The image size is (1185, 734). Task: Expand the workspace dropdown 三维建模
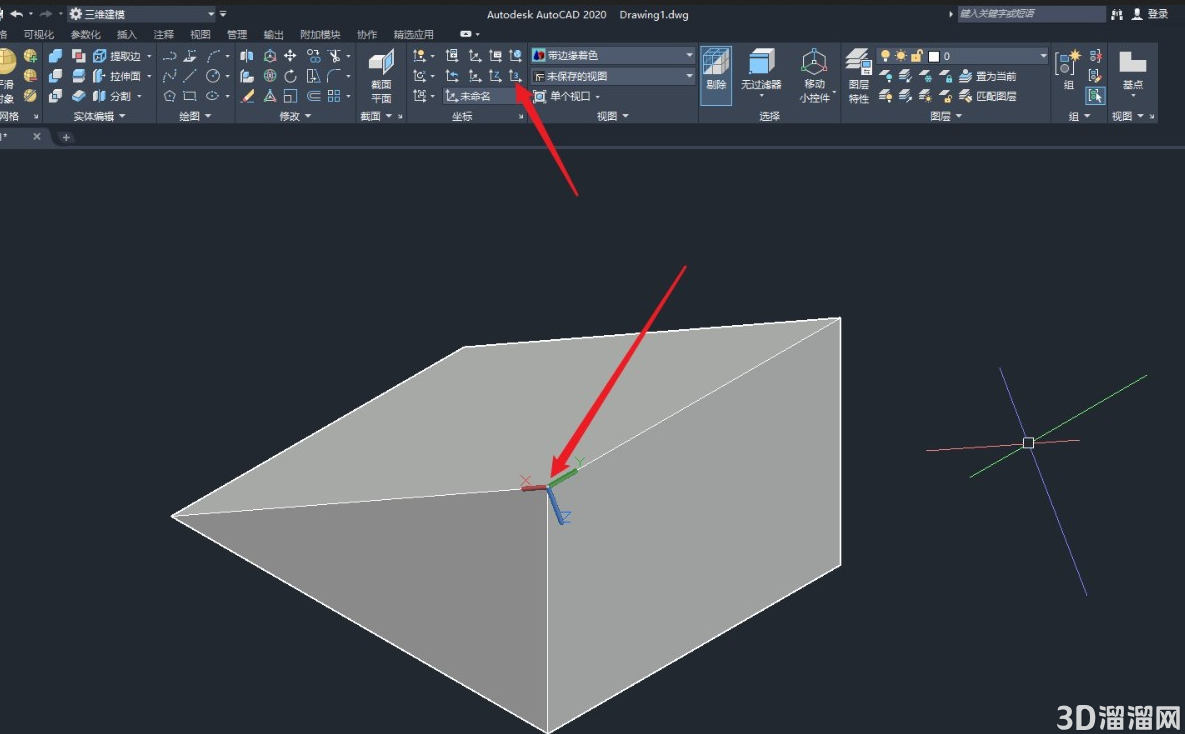[x=142, y=14]
